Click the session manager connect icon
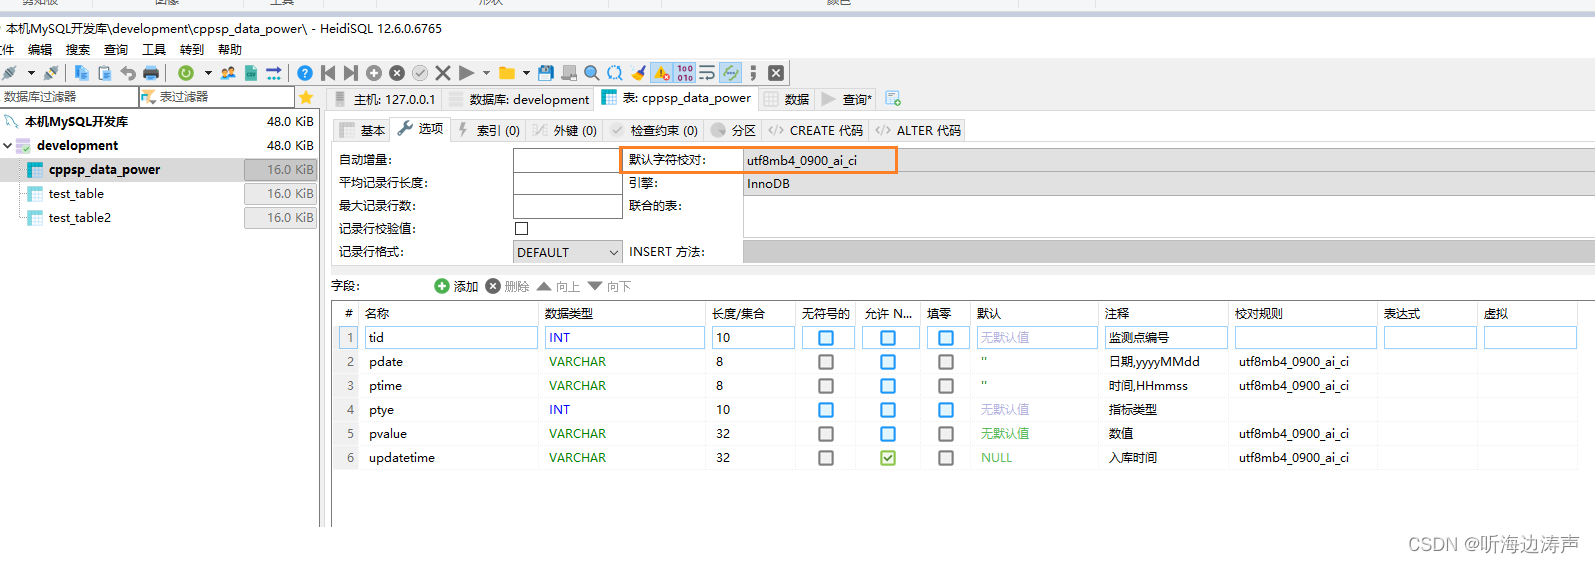Image resolution: width=1595 pixels, height=563 pixels. click(x=10, y=73)
